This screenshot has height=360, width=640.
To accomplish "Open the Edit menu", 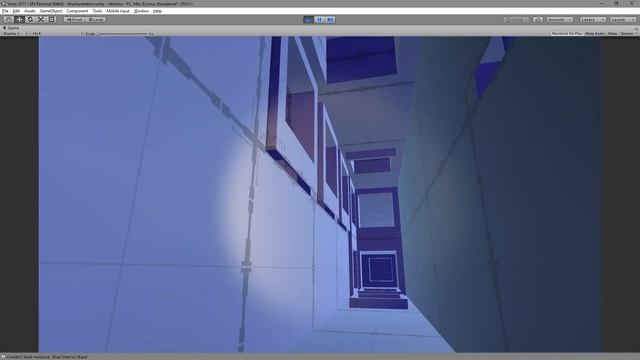I will (x=16, y=11).
